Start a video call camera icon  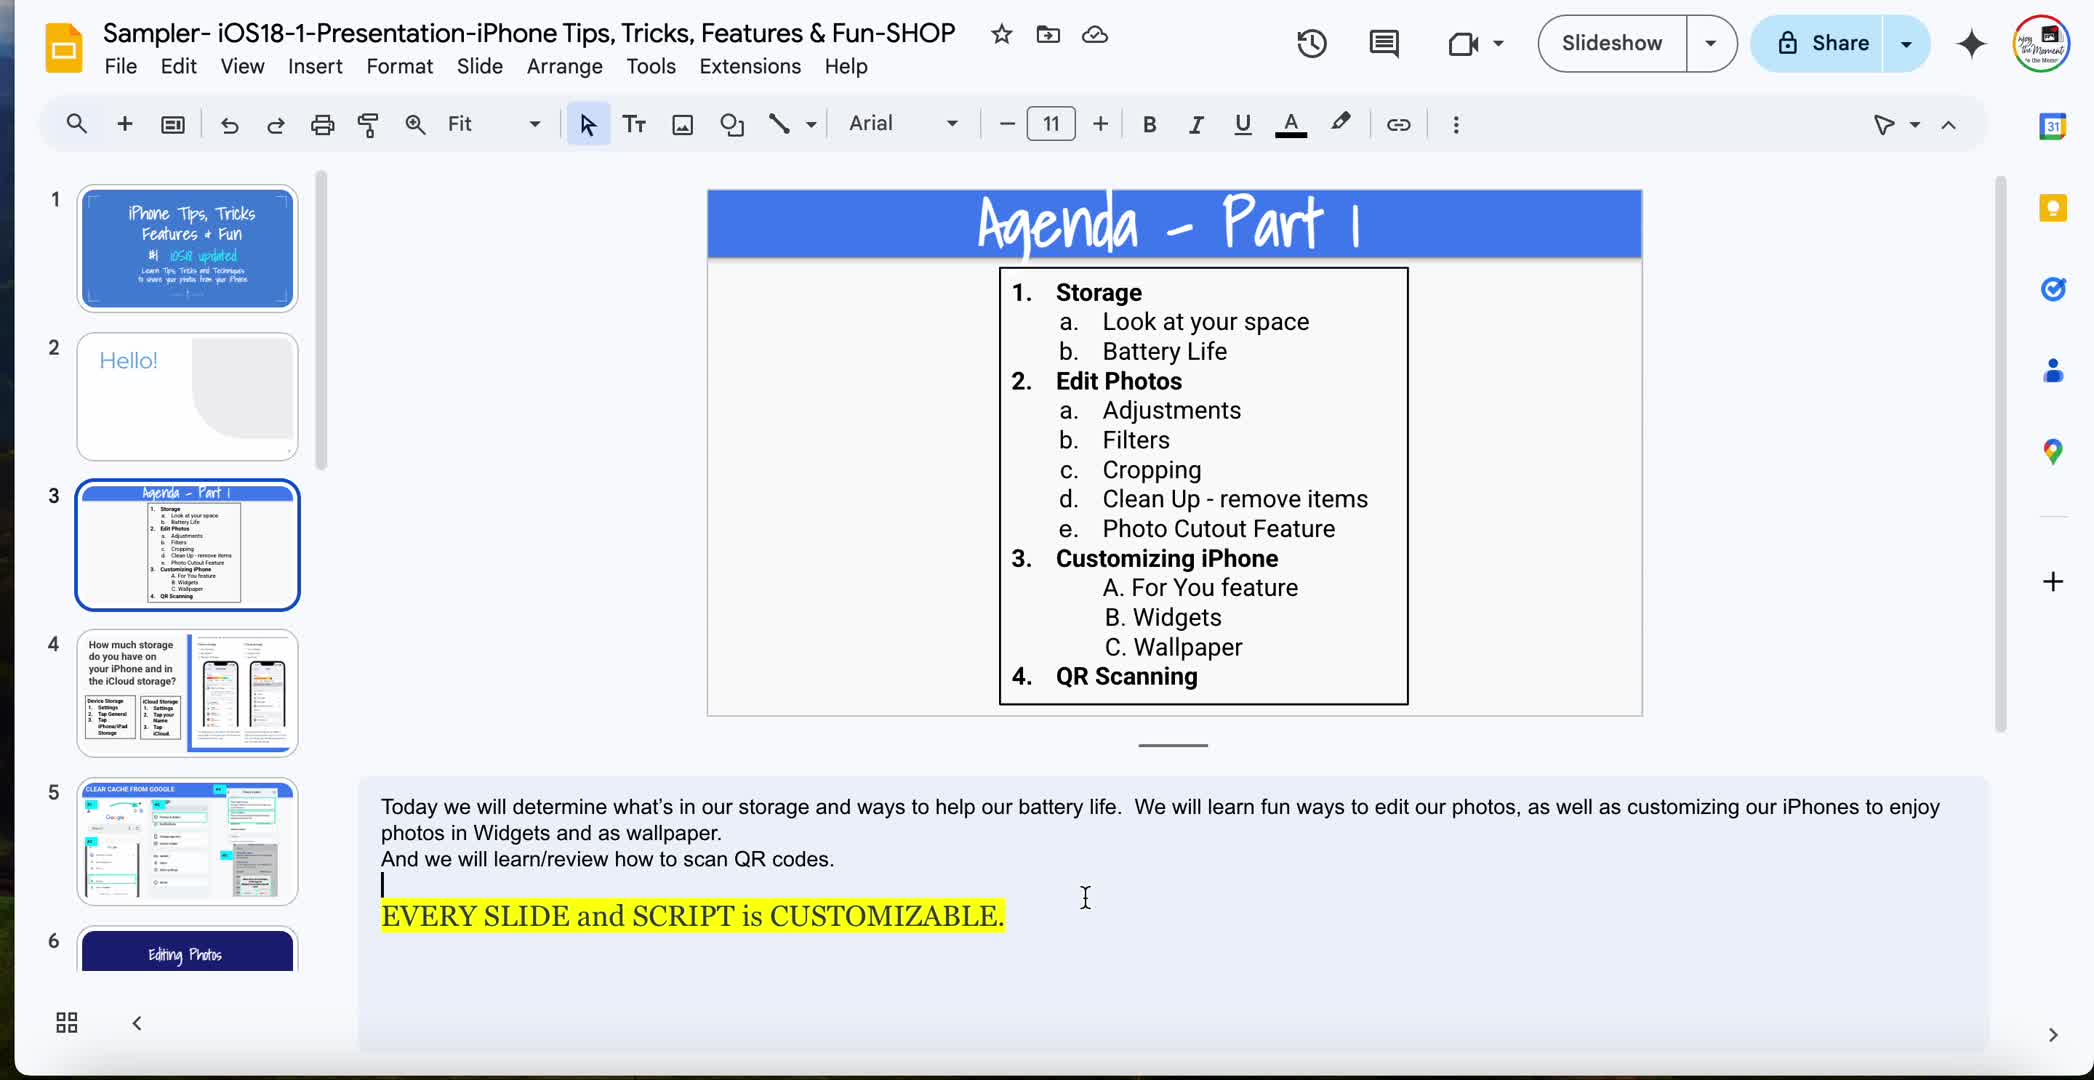click(x=1463, y=43)
